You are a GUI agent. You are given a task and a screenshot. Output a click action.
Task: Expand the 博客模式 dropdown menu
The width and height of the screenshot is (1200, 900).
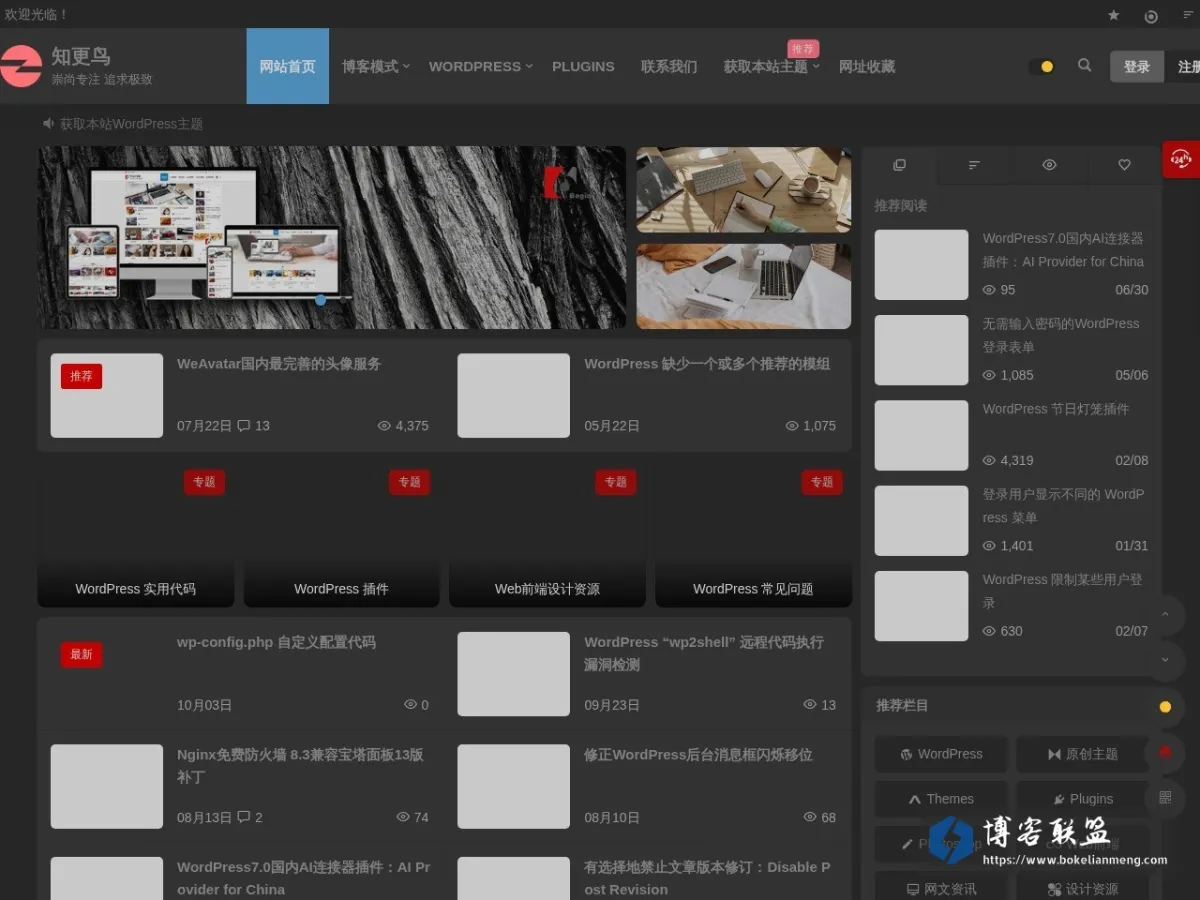click(x=376, y=66)
